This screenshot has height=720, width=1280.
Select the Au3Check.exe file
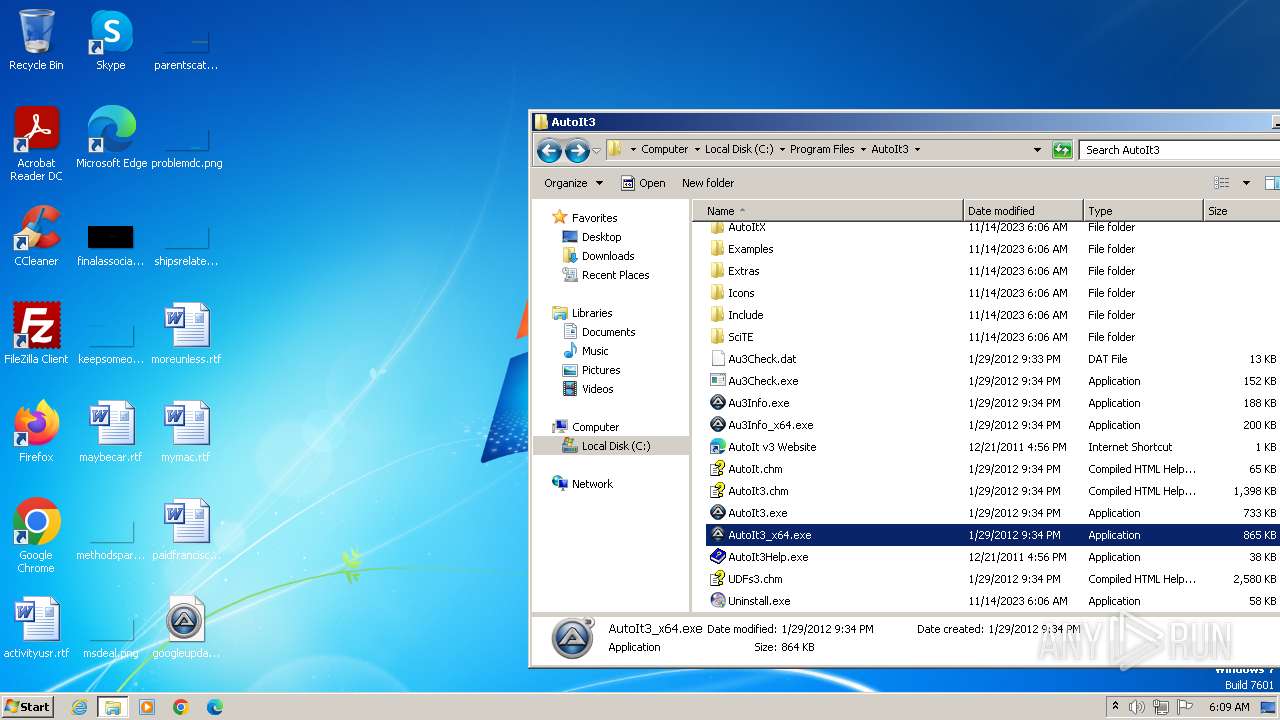tap(763, 381)
